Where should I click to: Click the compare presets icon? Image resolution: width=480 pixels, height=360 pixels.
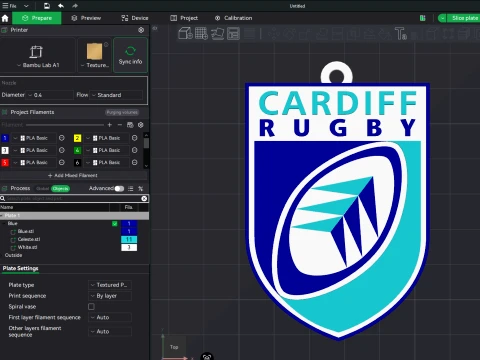click(141, 189)
